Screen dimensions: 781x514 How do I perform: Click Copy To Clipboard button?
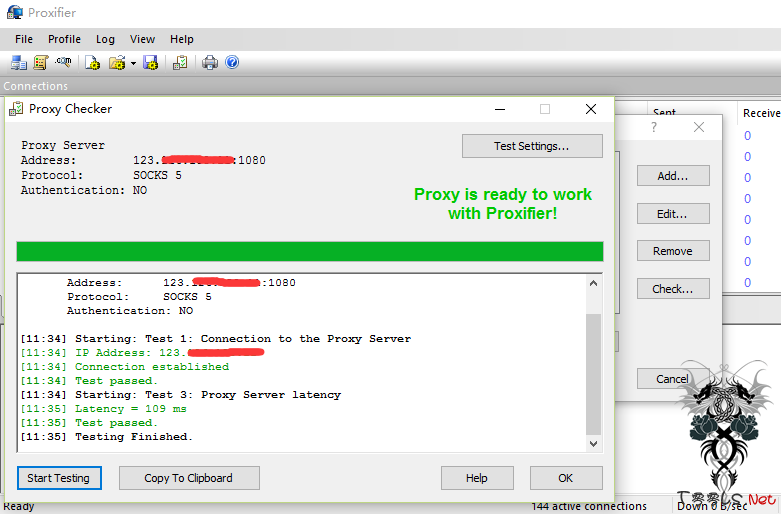pyautogui.click(x=189, y=478)
